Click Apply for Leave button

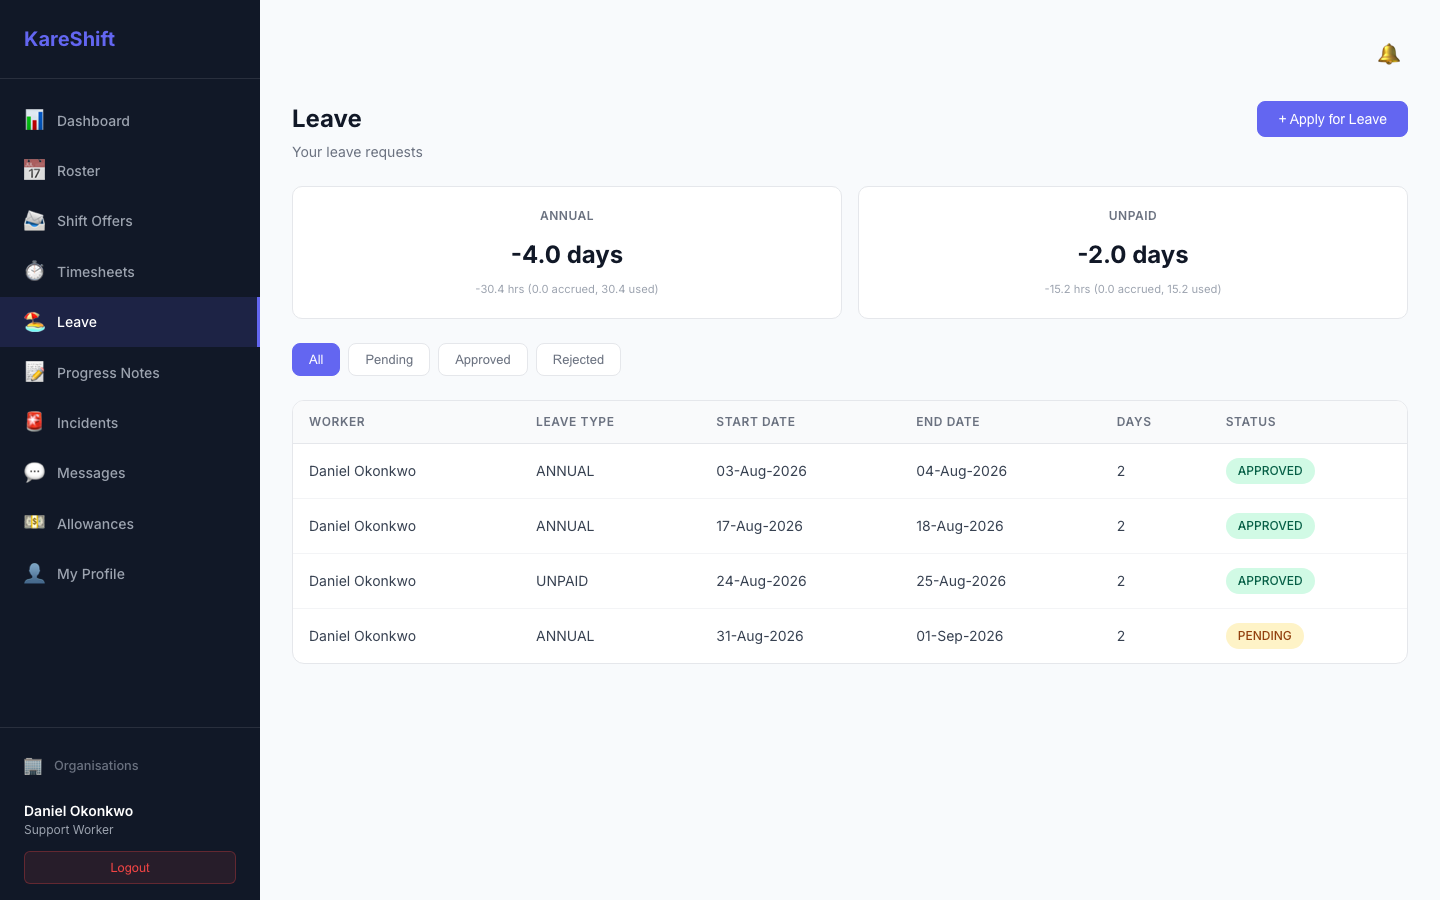point(1332,119)
